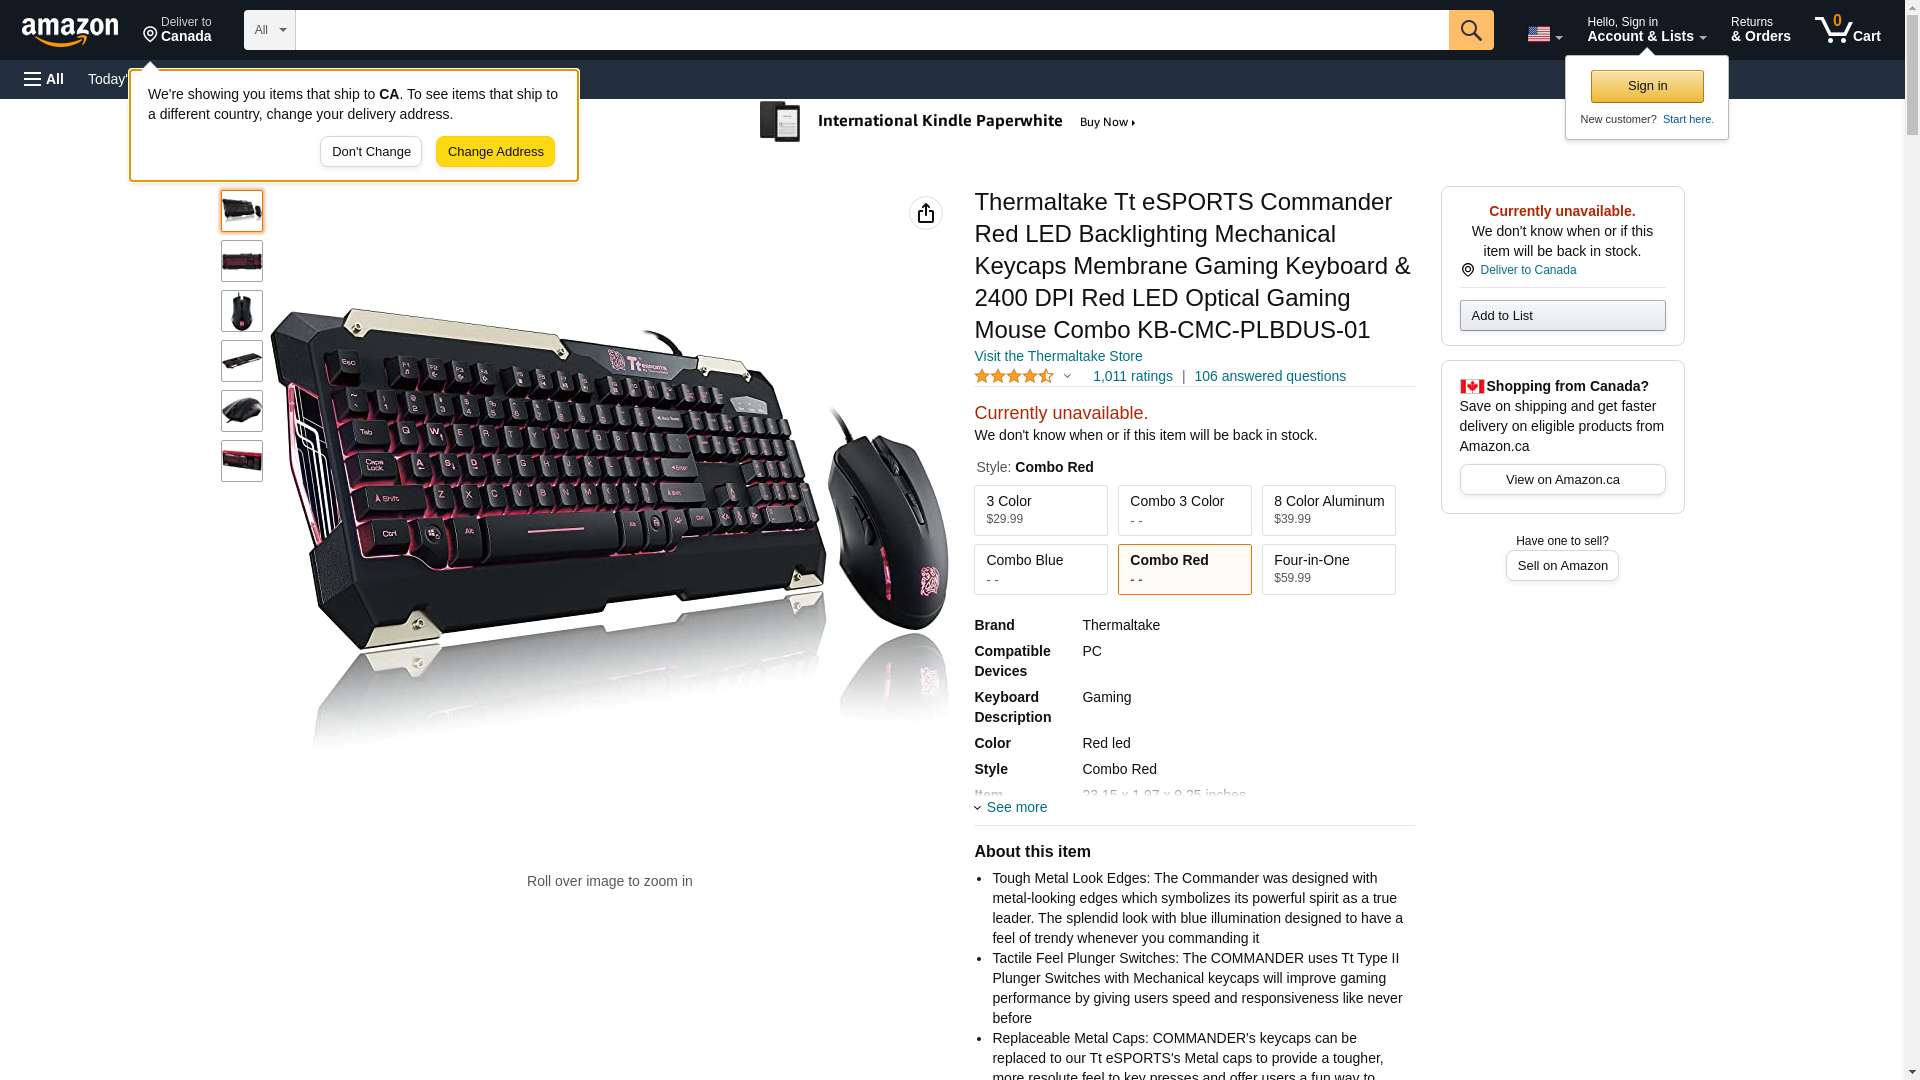This screenshot has width=1920, height=1080.
Task: Open the cart icon
Action: point(1848,30)
